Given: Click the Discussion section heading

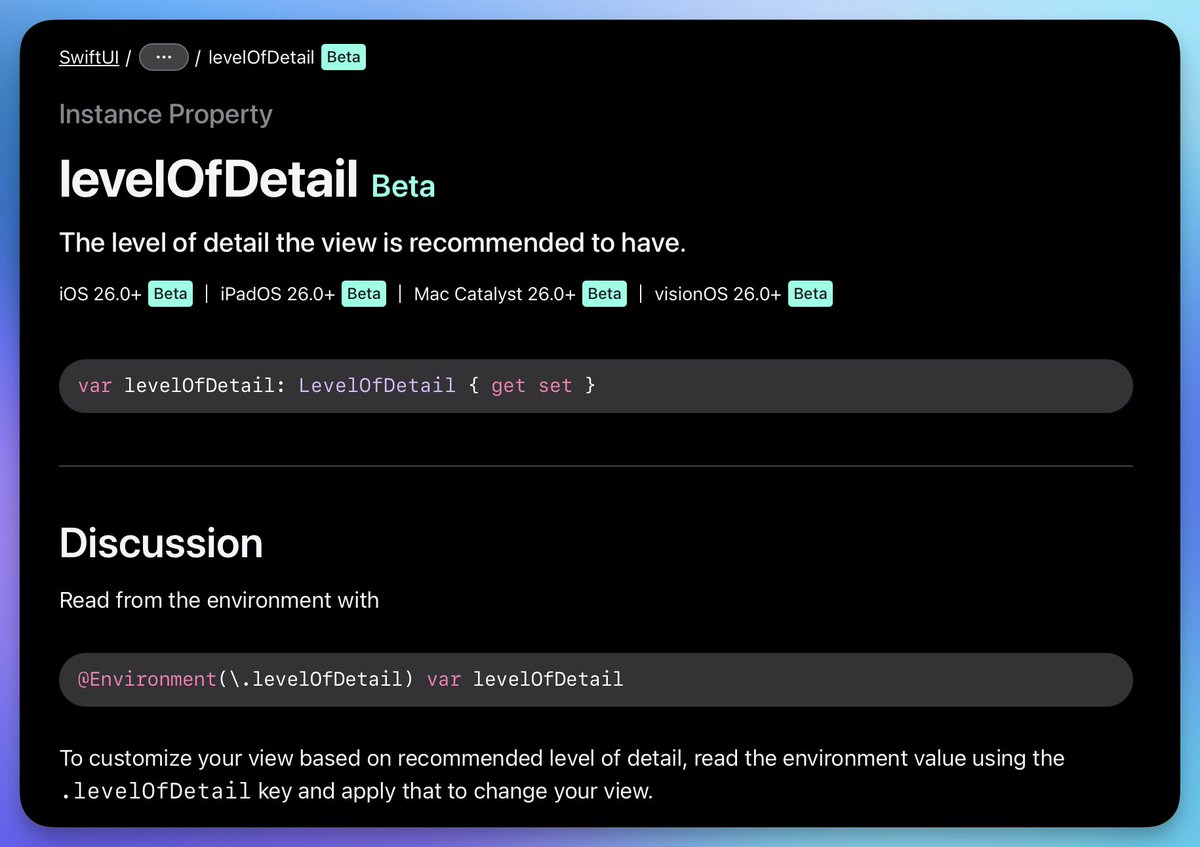Looking at the screenshot, I should click(161, 544).
